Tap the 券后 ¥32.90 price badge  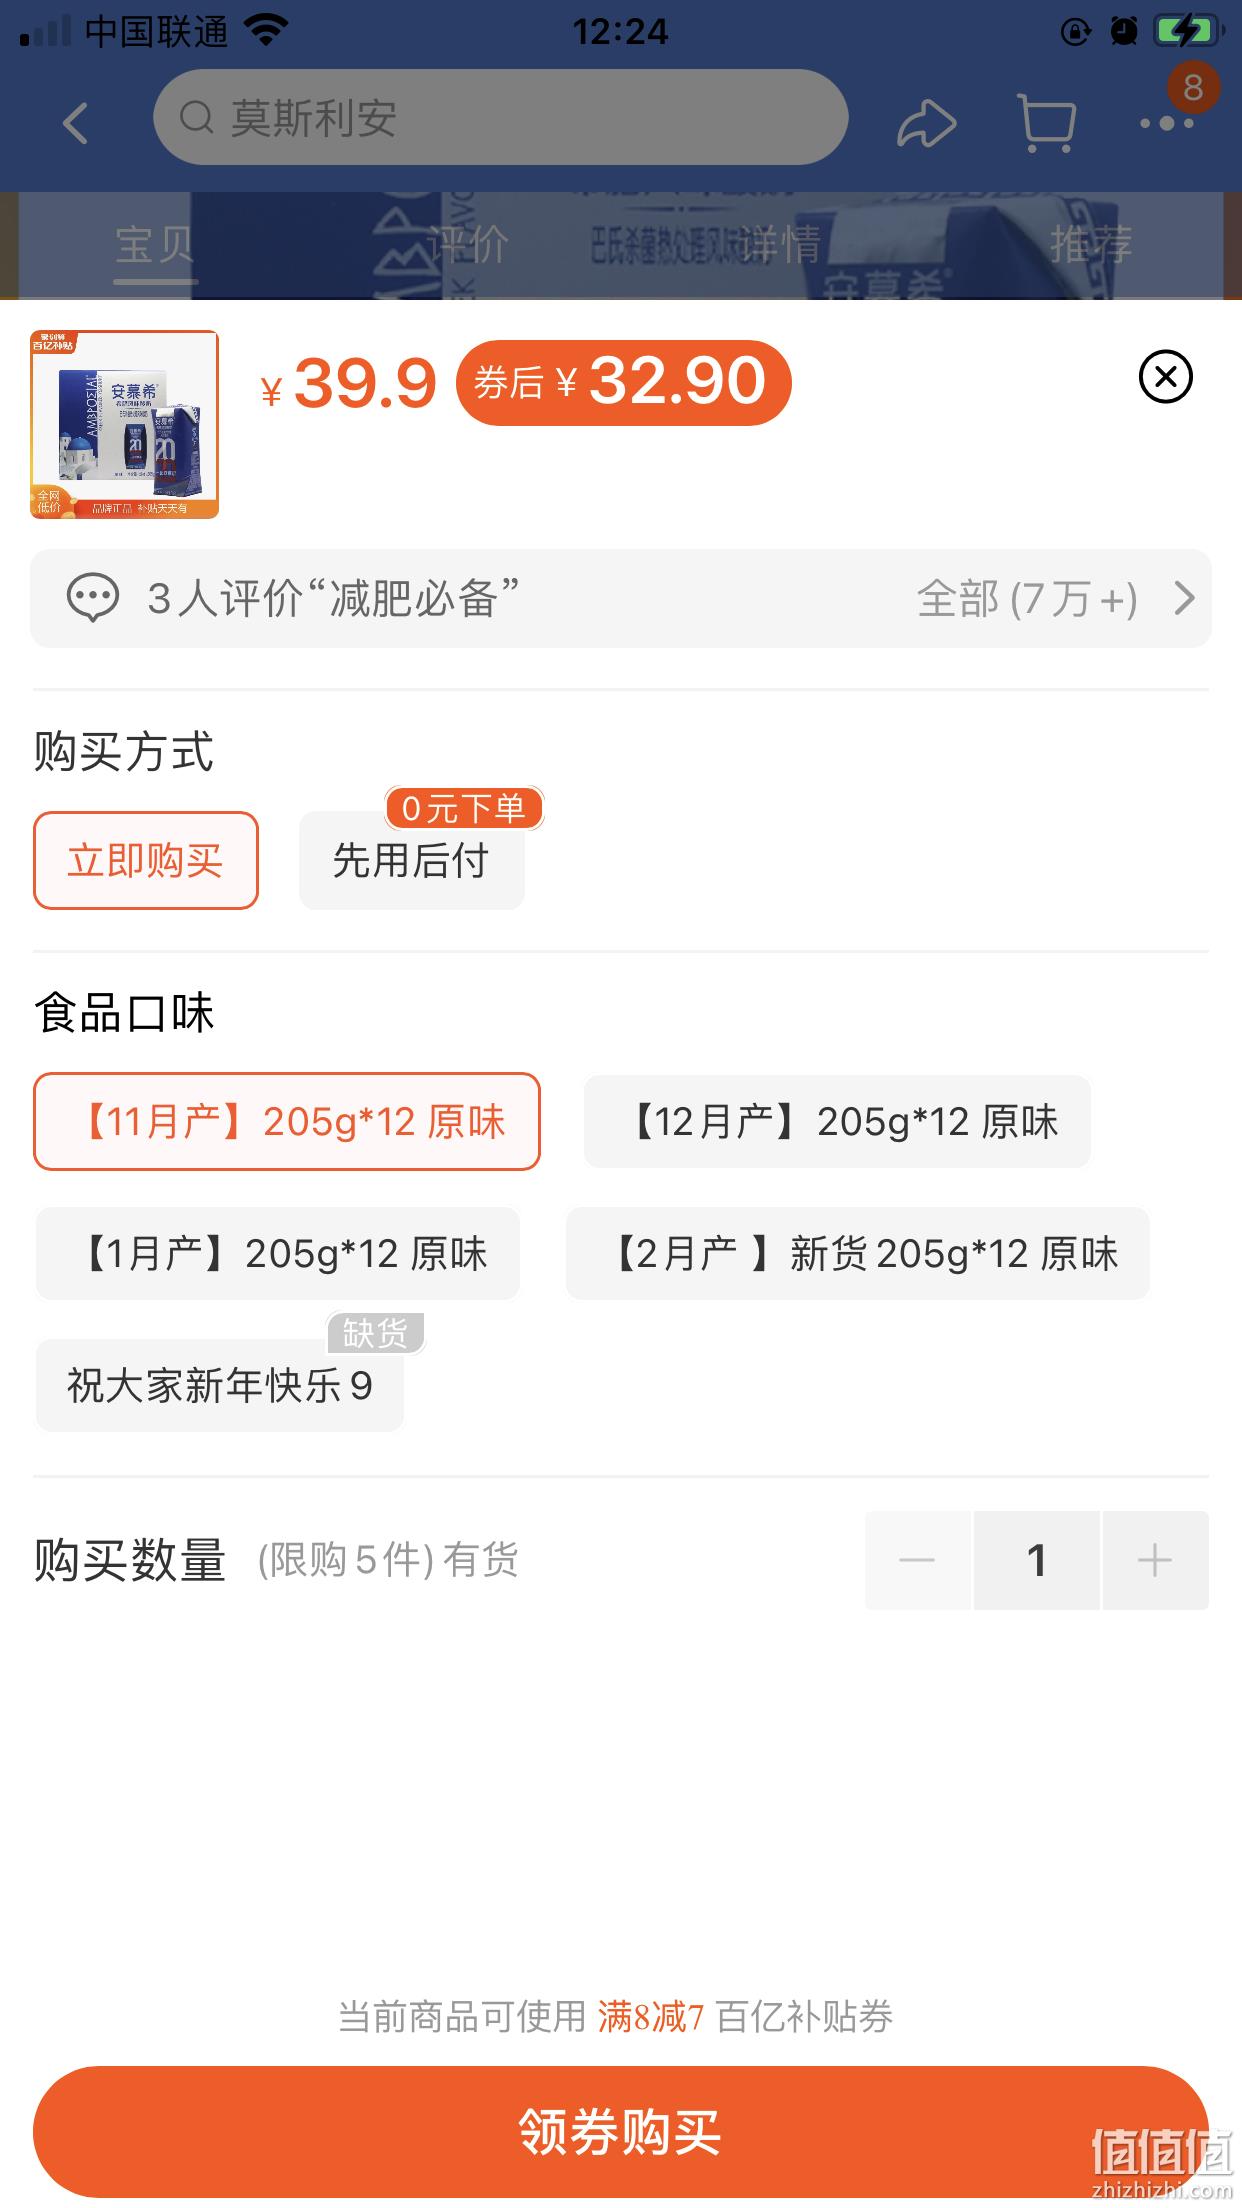click(x=623, y=382)
